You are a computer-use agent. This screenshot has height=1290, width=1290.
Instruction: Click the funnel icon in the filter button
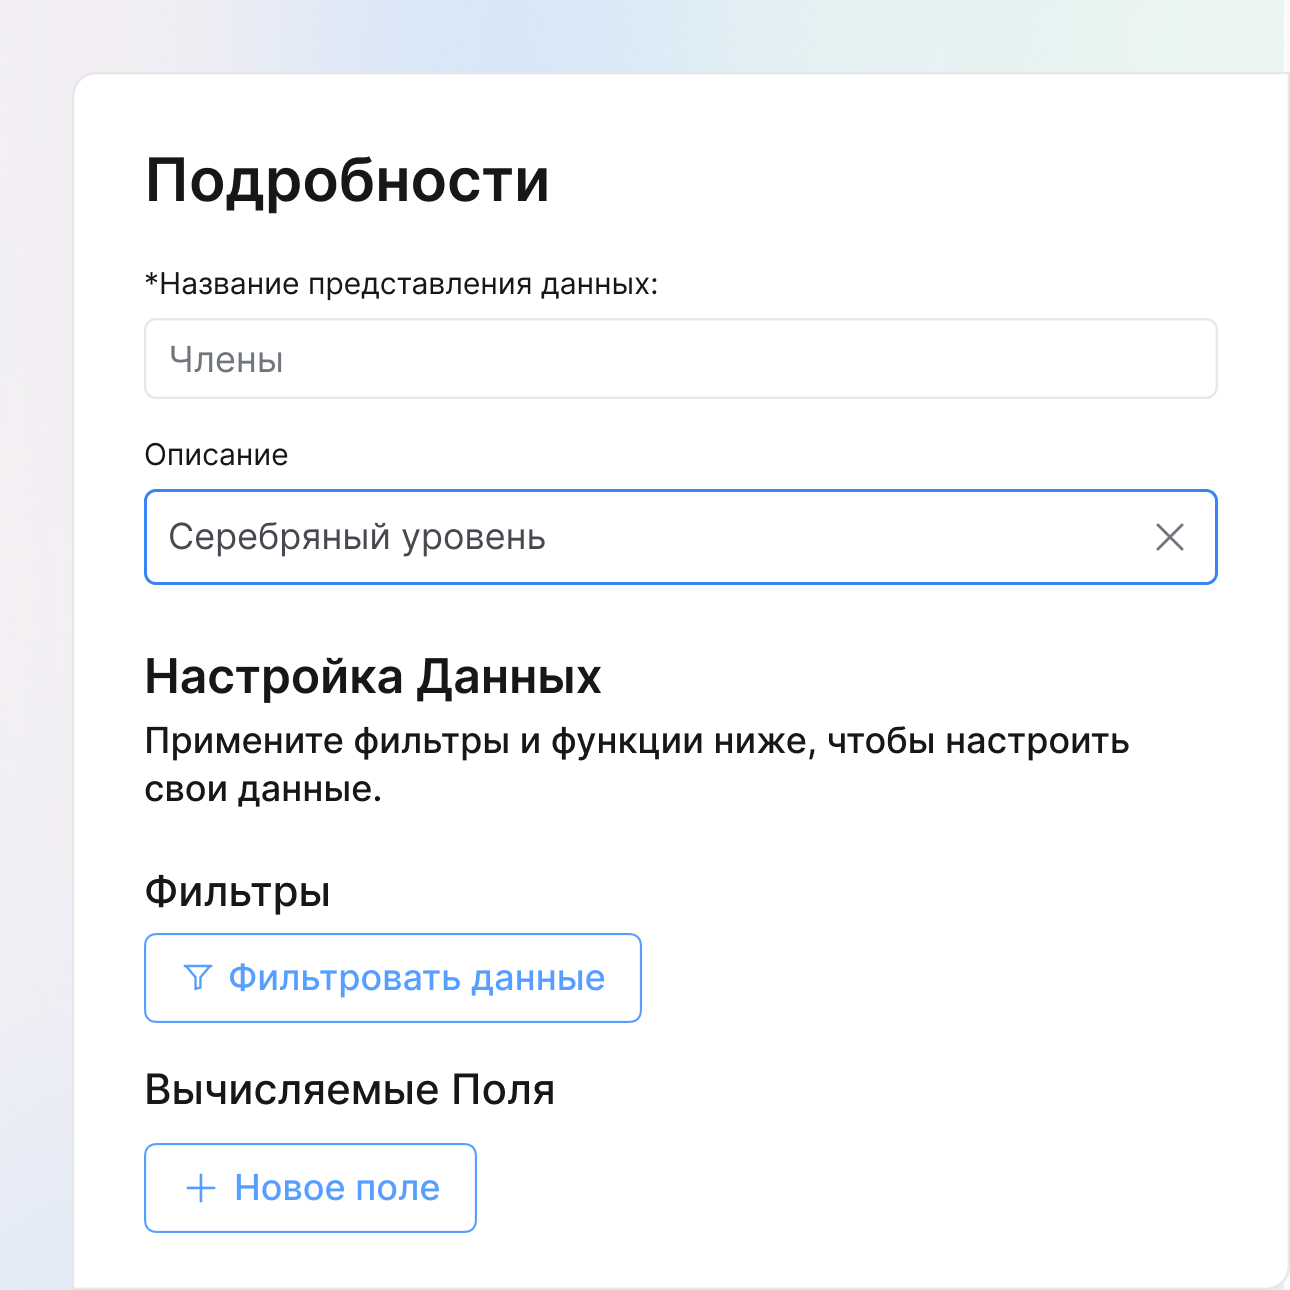coord(198,978)
